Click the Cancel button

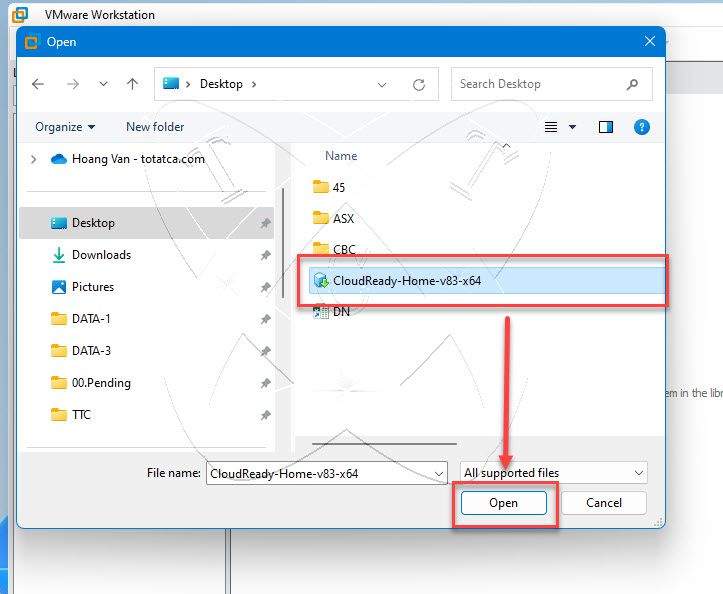pyautogui.click(x=604, y=503)
